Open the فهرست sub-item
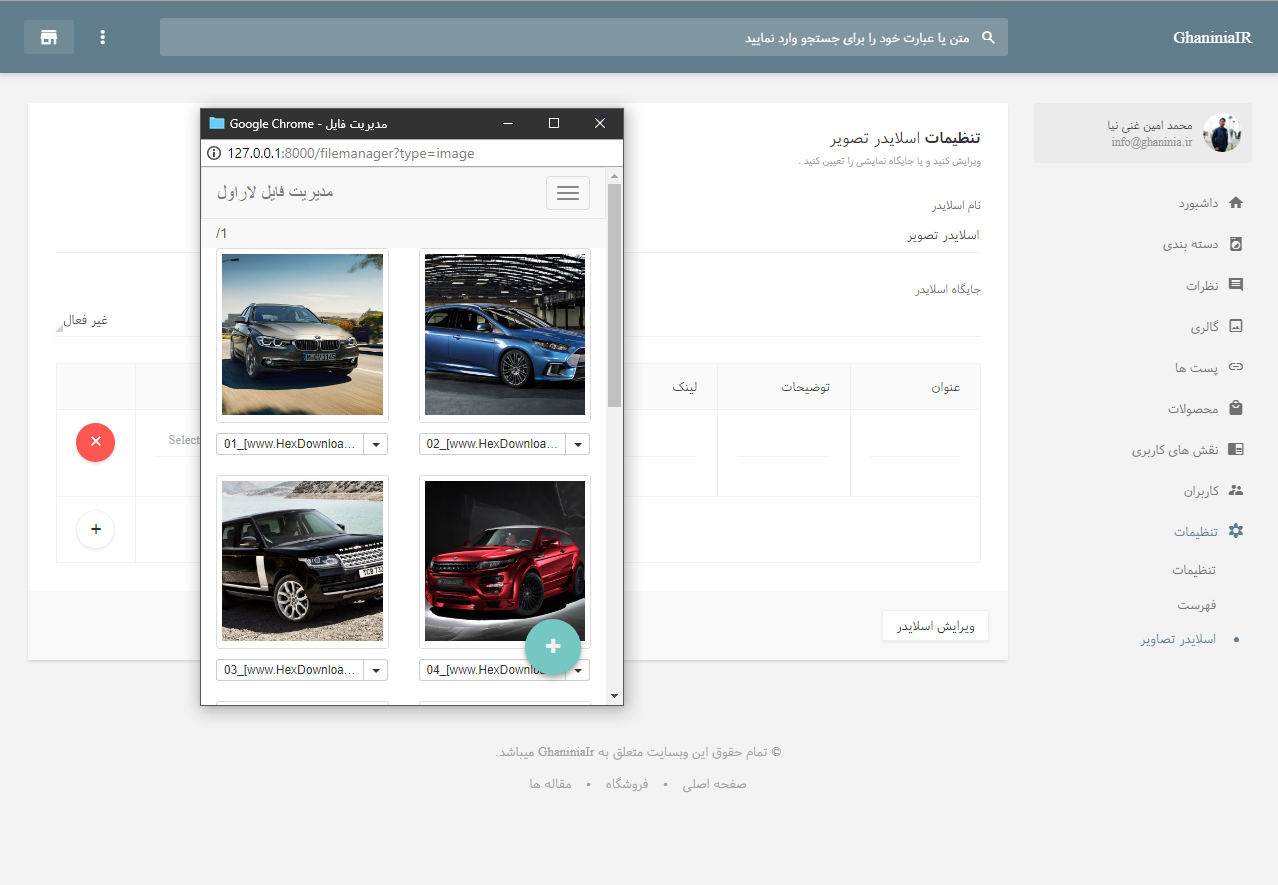 click(1197, 605)
